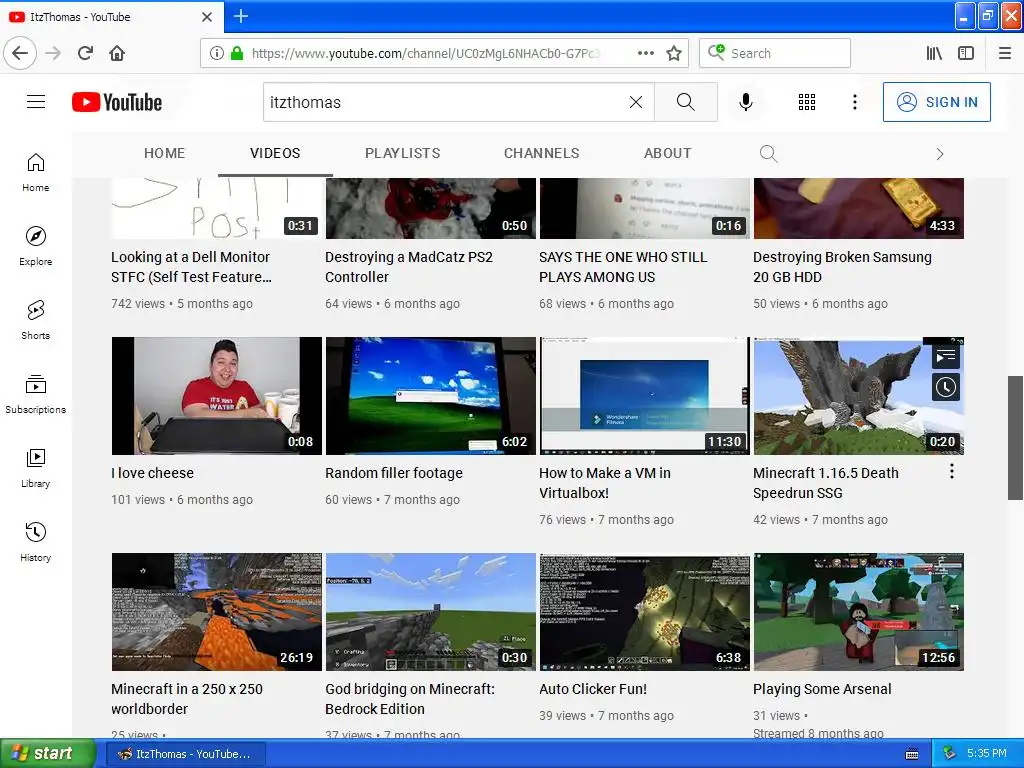Open the browser home page
The width and height of the screenshot is (1024, 768).
tap(117, 53)
